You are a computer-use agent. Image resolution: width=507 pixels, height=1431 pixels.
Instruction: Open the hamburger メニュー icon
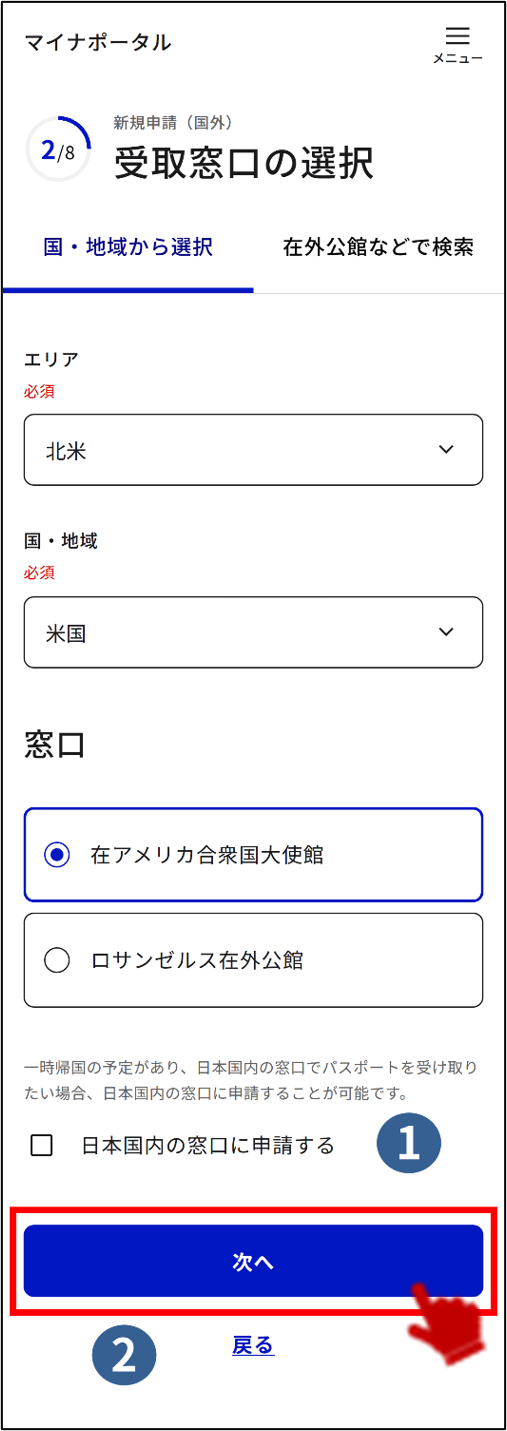(457, 44)
